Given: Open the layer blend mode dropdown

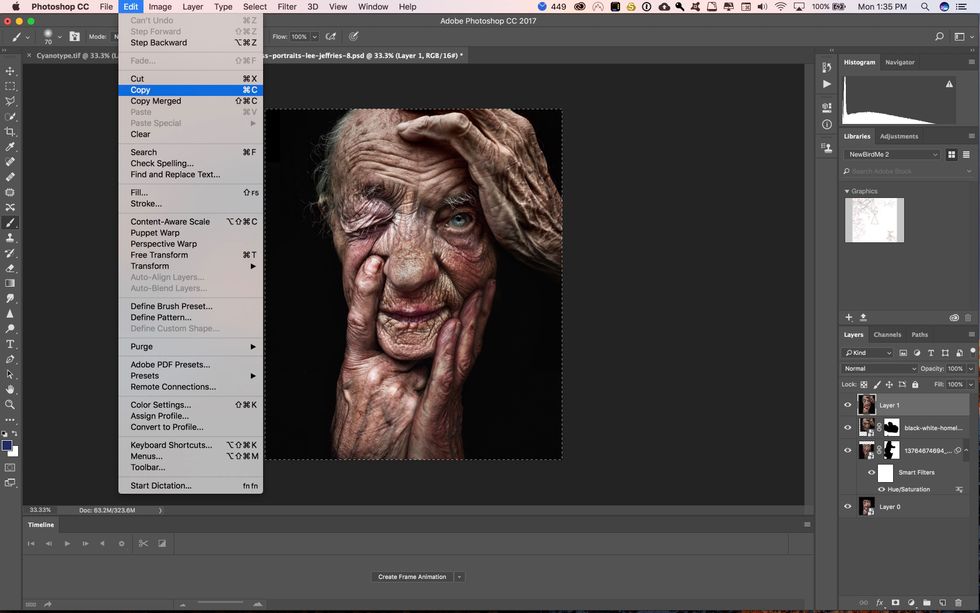Looking at the screenshot, I should coord(878,368).
